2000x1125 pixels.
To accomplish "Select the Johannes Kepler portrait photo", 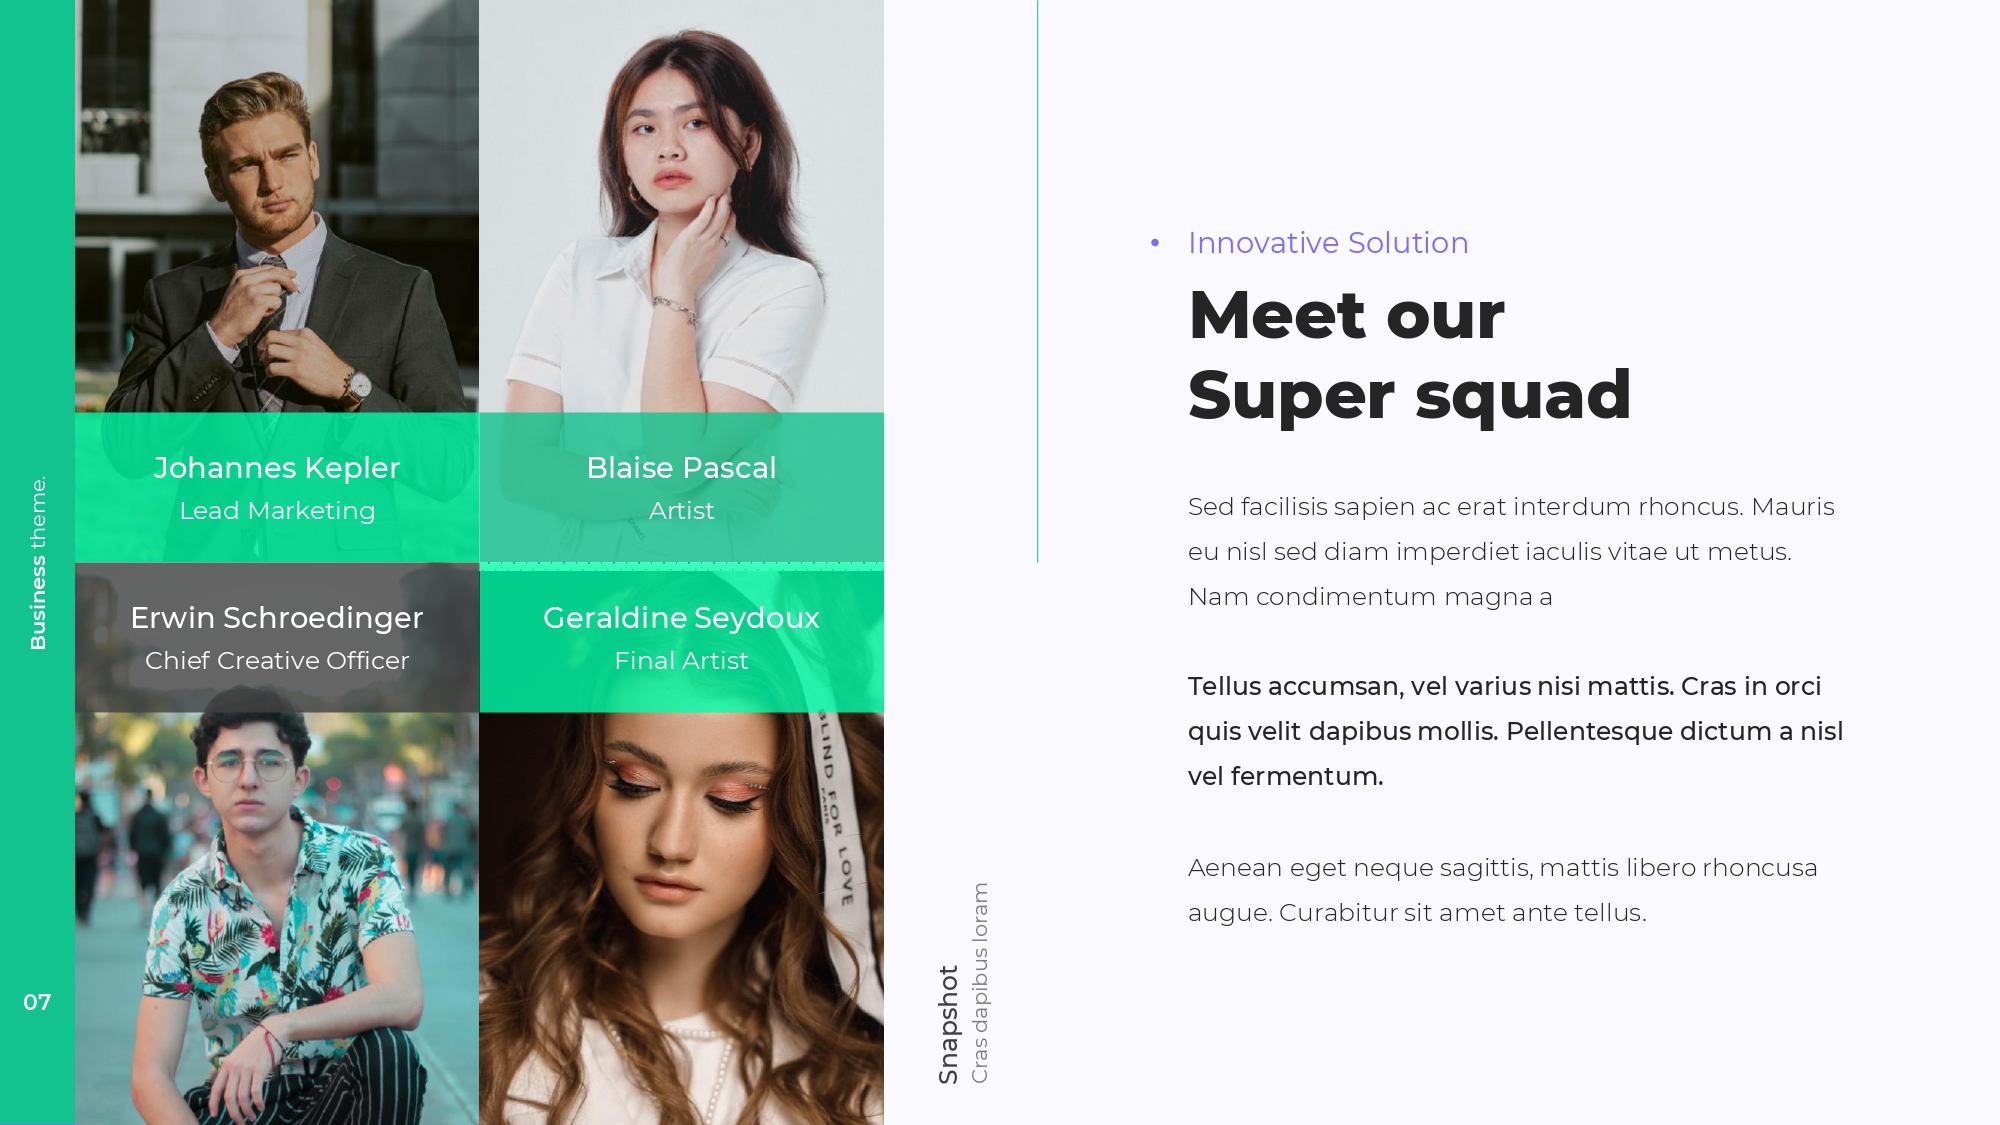I will point(277,206).
